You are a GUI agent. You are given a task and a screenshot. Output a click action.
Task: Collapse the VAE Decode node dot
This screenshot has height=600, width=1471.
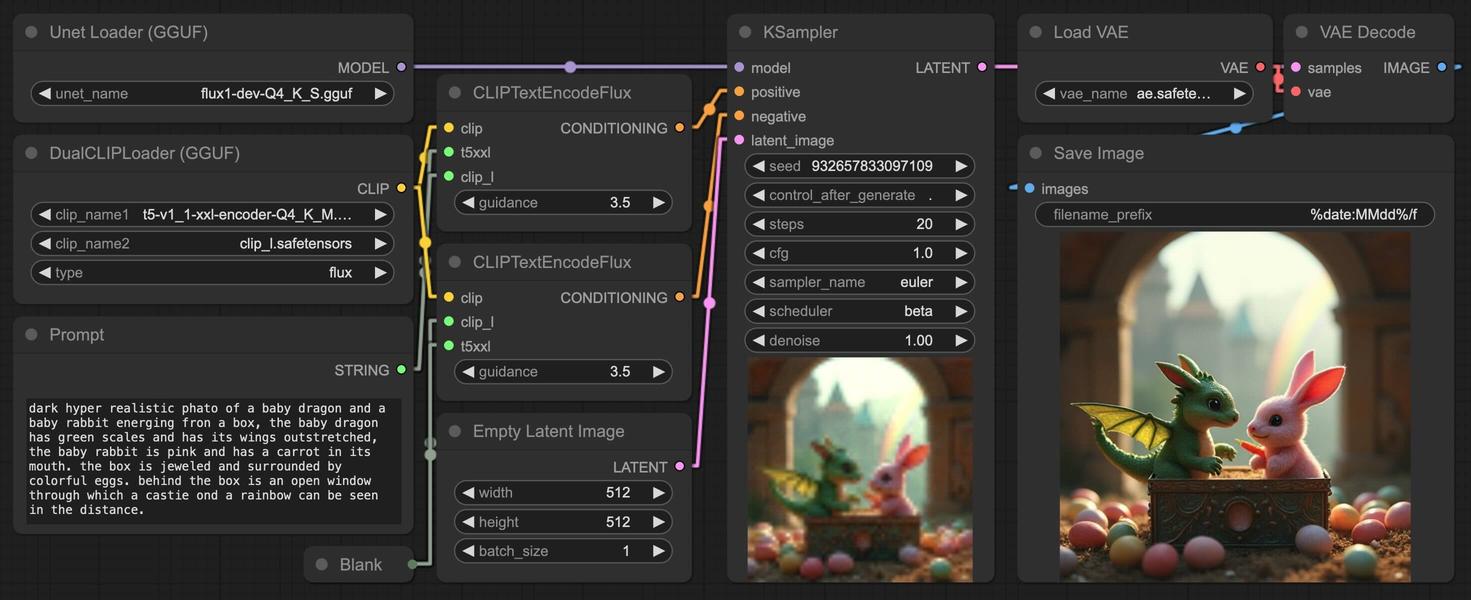click(1301, 32)
